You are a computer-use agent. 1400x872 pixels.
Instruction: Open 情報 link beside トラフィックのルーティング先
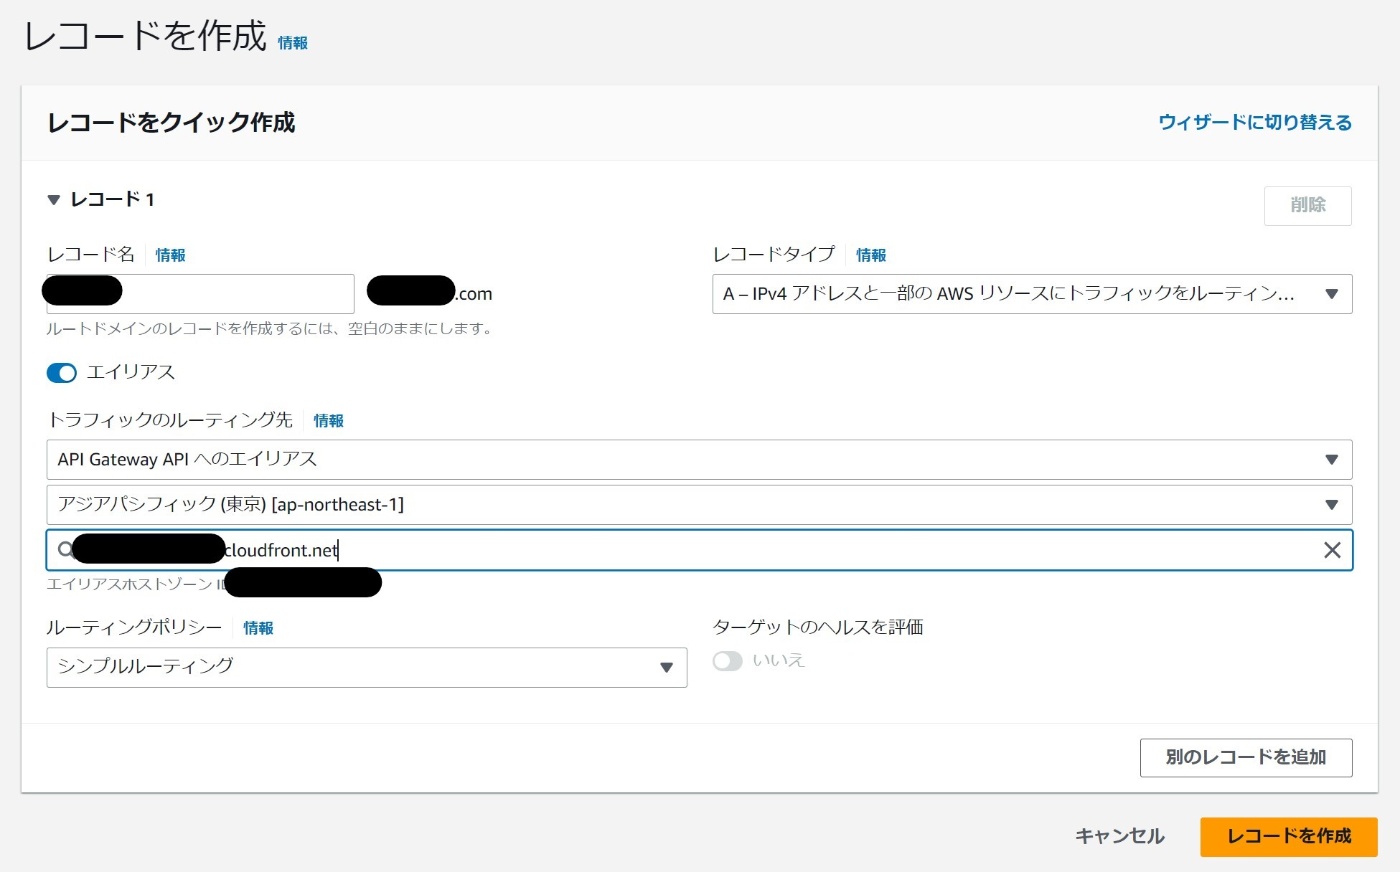coord(328,421)
